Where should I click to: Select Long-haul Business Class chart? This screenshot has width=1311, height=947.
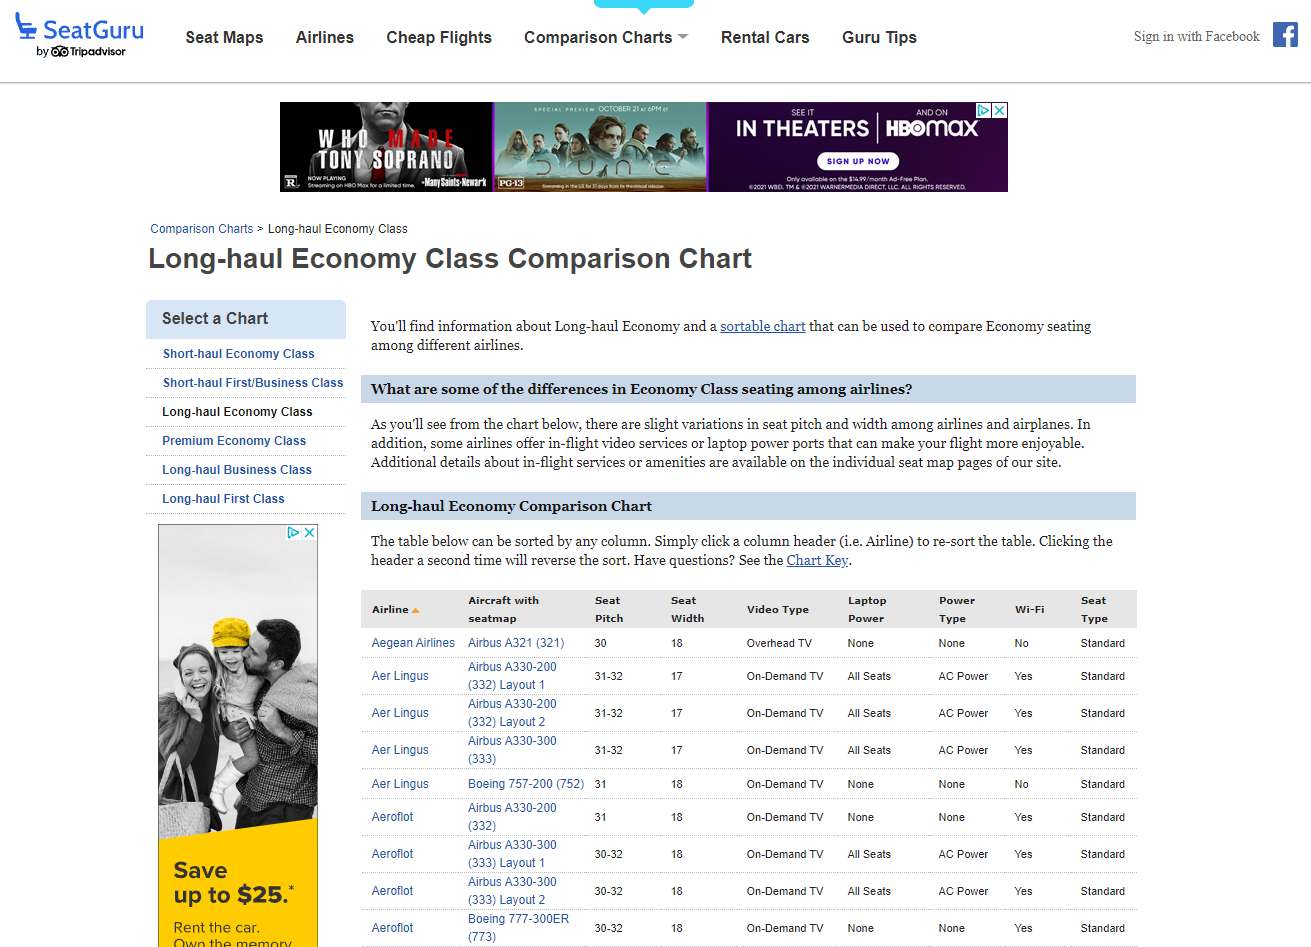coord(237,470)
